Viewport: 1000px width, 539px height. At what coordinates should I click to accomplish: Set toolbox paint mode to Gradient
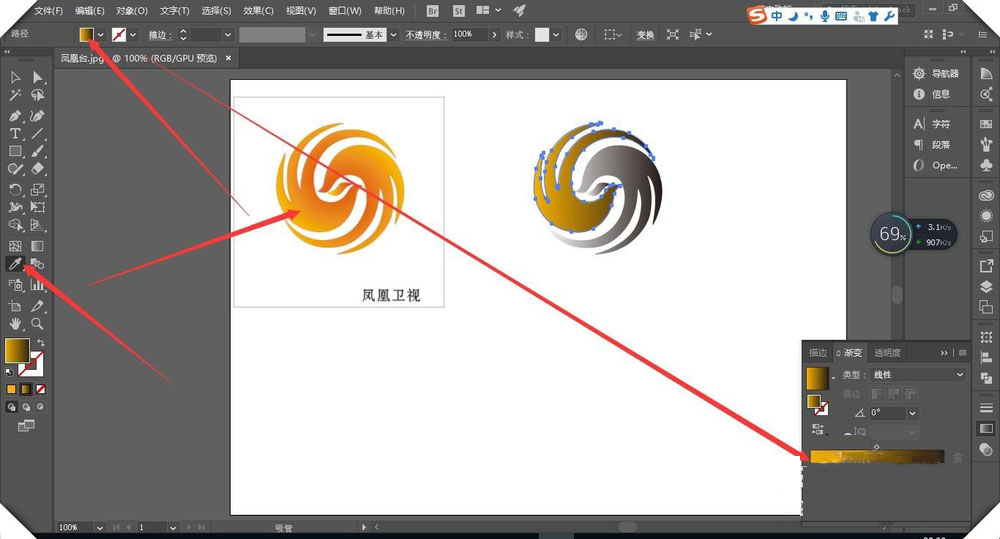pos(26,389)
